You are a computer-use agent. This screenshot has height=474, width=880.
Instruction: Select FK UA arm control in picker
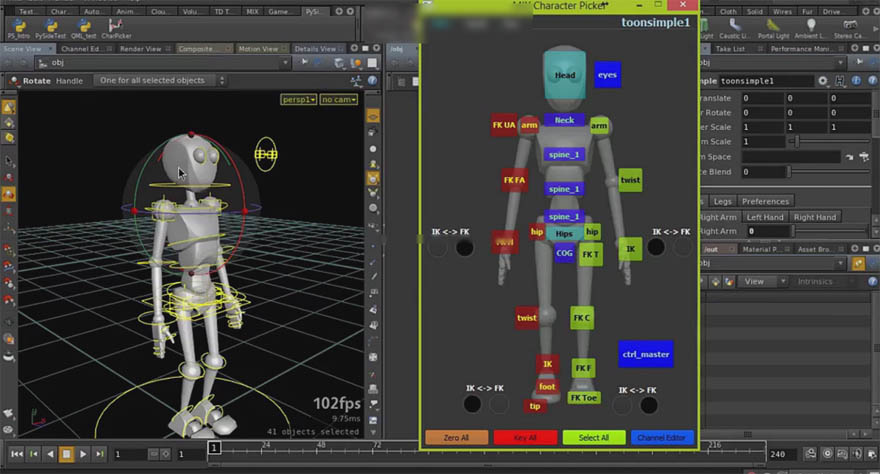(504, 125)
